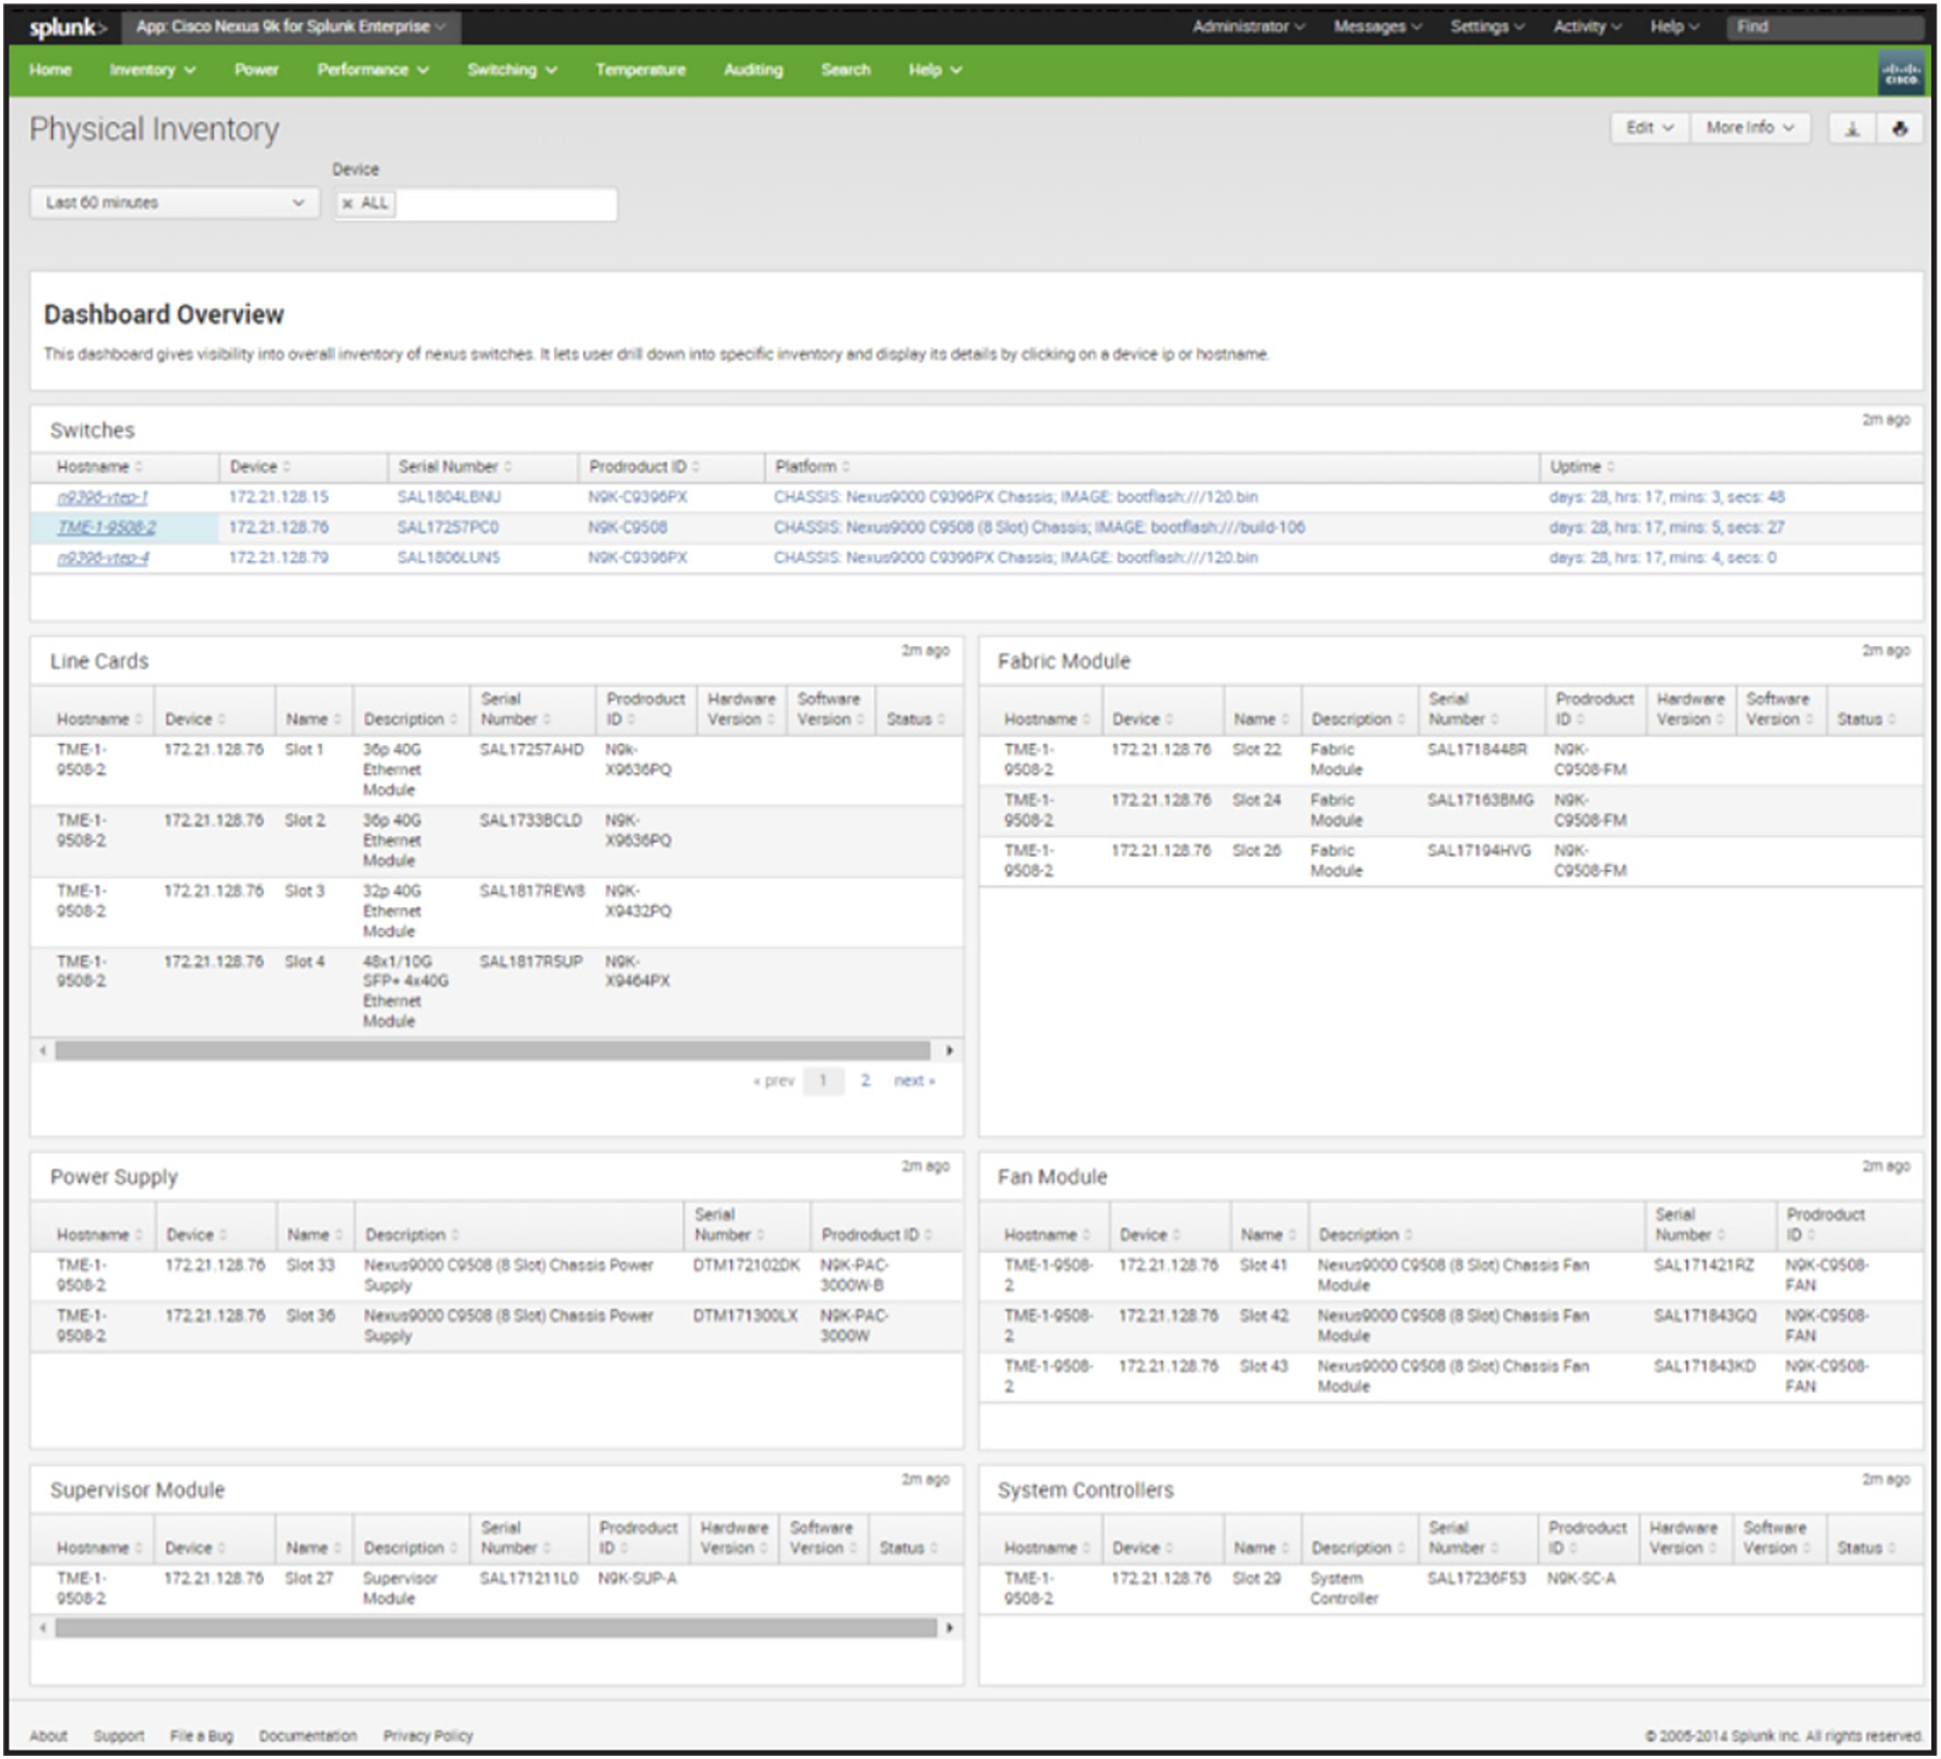
Task: Go to the Auditing tab
Action: click(x=753, y=70)
